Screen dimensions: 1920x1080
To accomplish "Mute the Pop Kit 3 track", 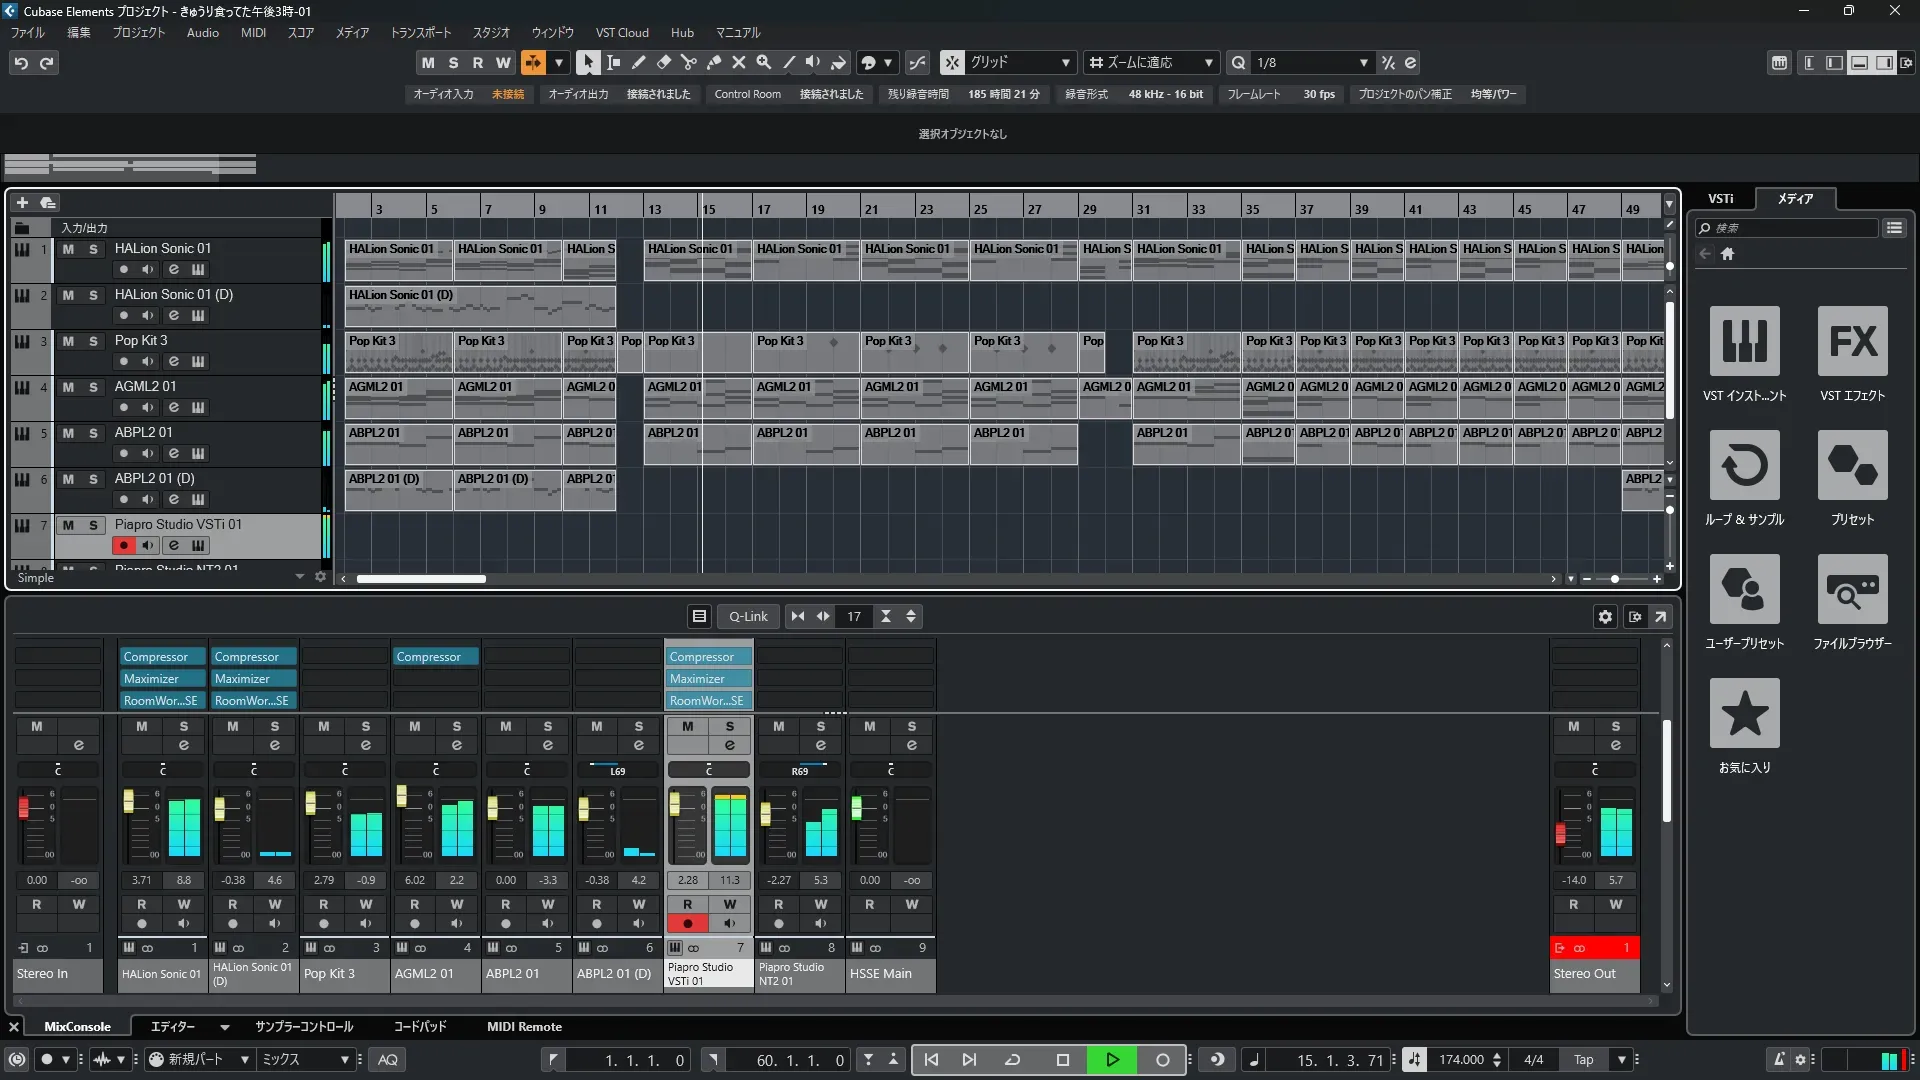I will [68, 341].
